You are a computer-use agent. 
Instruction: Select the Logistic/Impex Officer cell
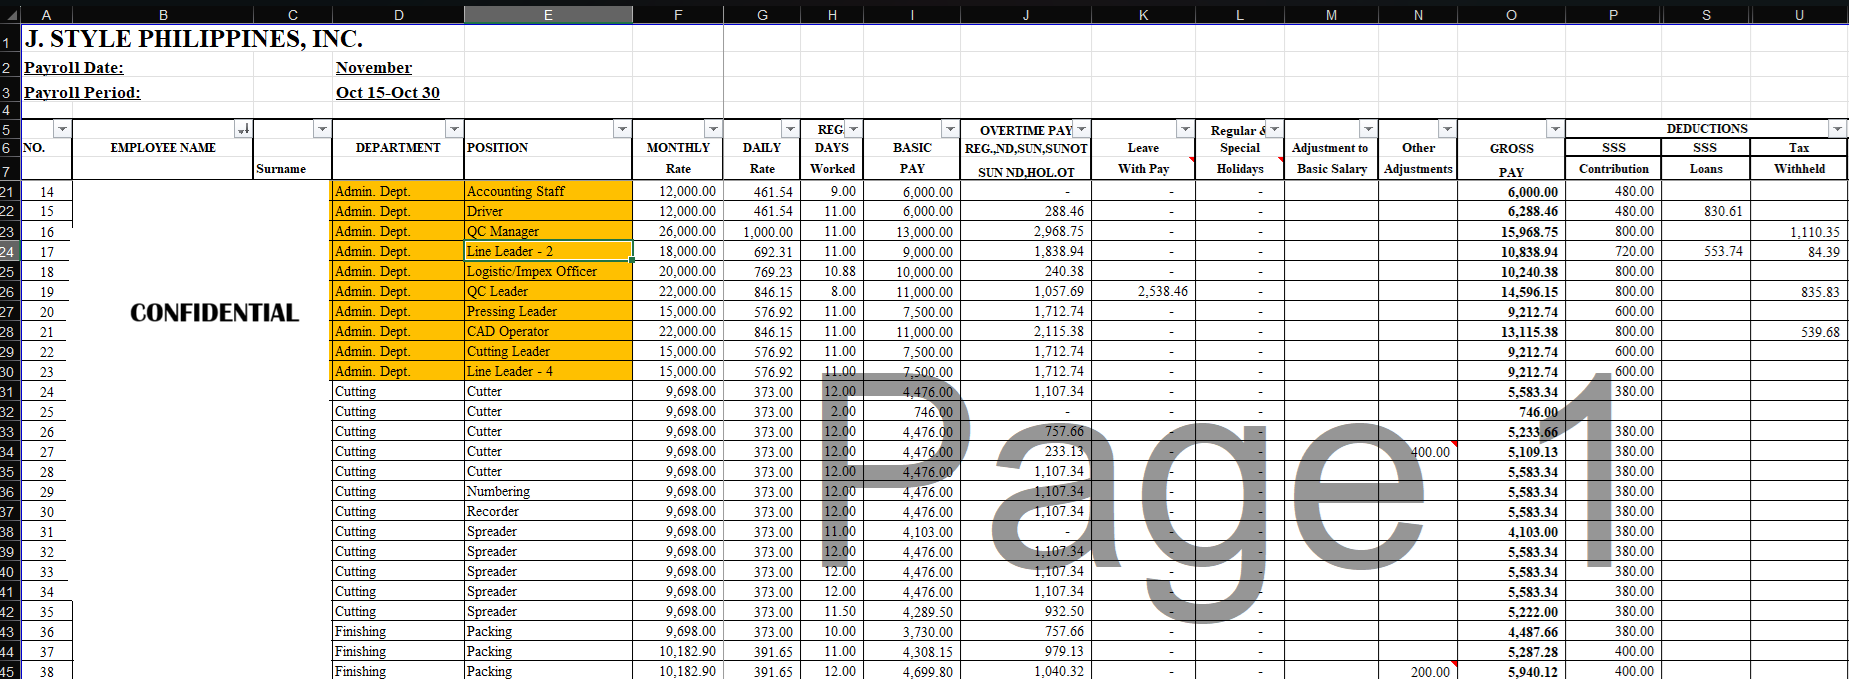(548, 271)
